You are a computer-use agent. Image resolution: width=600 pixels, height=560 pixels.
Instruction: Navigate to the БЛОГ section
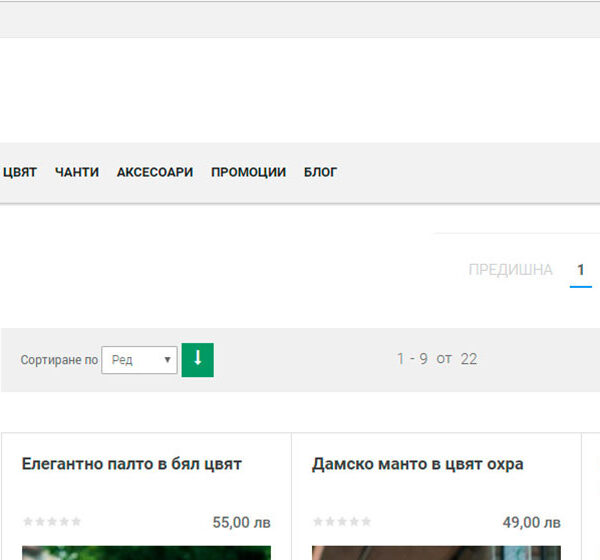pyautogui.click(x=320, y=172)
